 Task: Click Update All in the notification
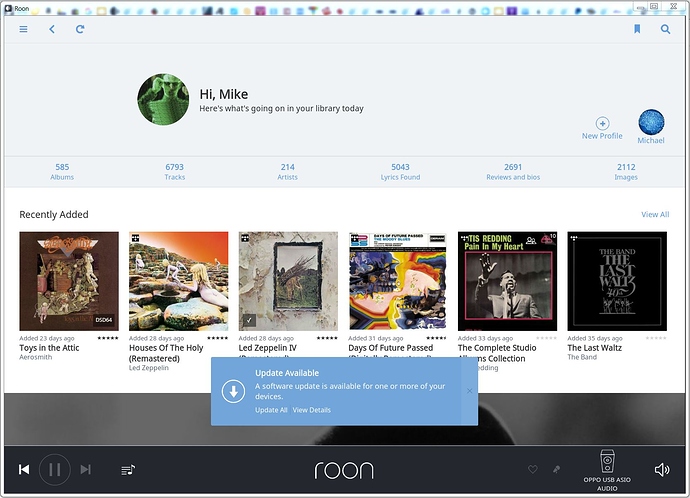click(x=271, y=410)
